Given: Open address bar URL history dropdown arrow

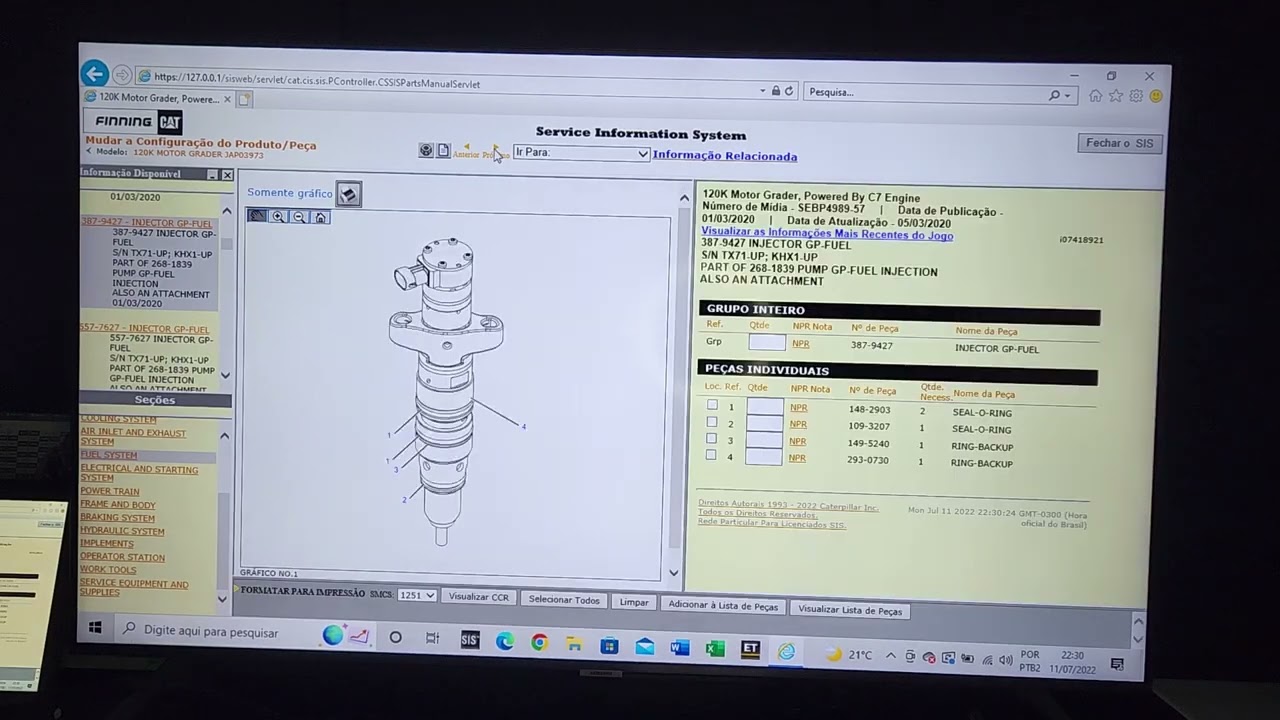Looking at the screenshot, I should tap(762, 91).
